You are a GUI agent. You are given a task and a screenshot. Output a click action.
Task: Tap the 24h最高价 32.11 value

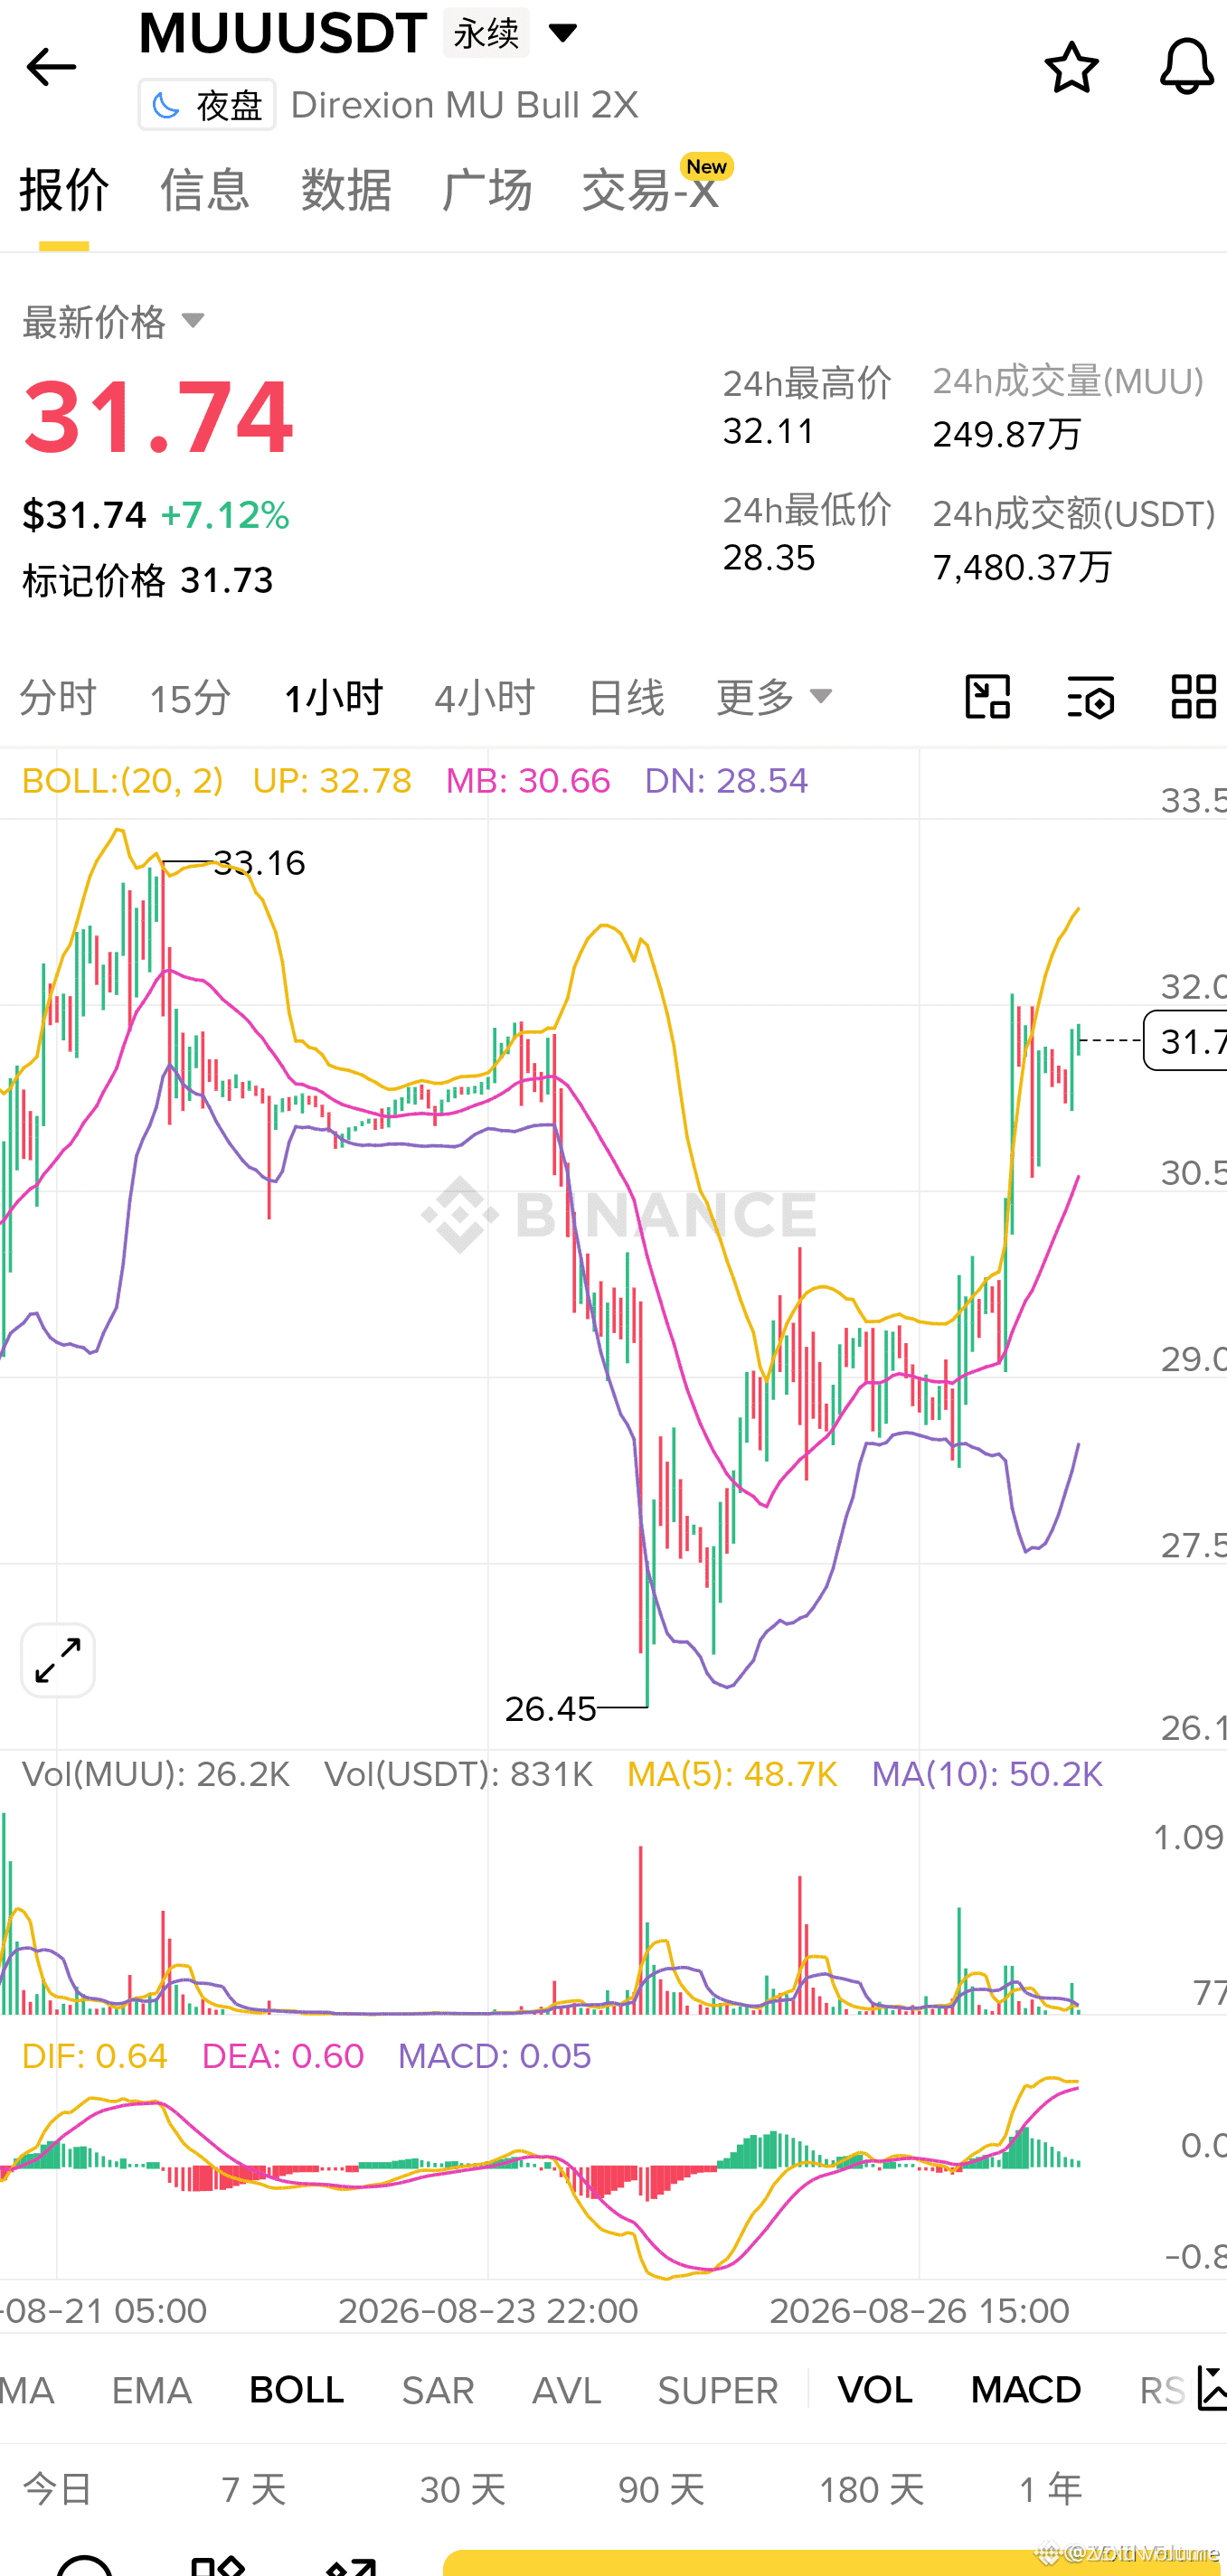769,431
